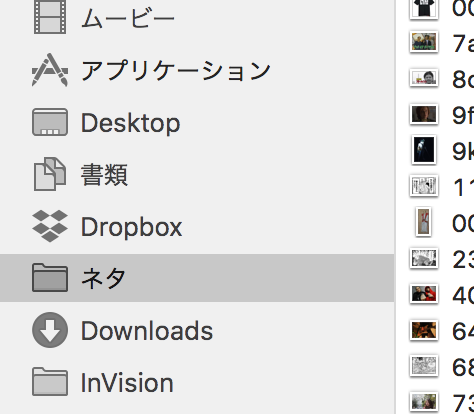Select monochrome thumbnail beside name starting 23

click(424, 258)
